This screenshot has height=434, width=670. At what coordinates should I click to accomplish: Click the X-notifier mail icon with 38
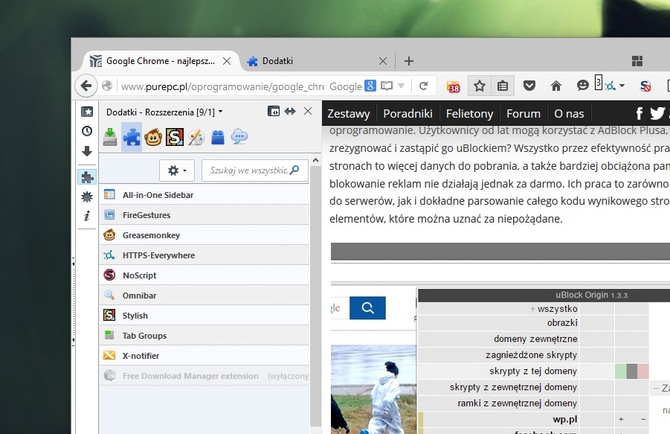(x=453, y=87)
